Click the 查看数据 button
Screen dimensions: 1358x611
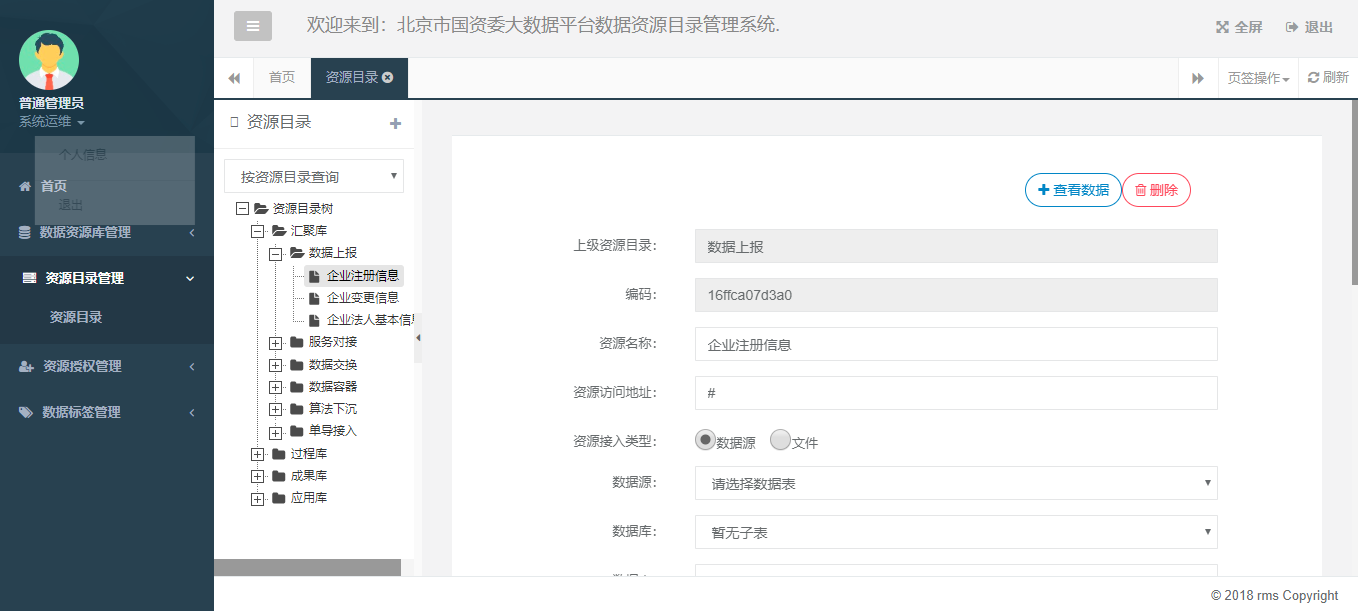point(1073,190)
